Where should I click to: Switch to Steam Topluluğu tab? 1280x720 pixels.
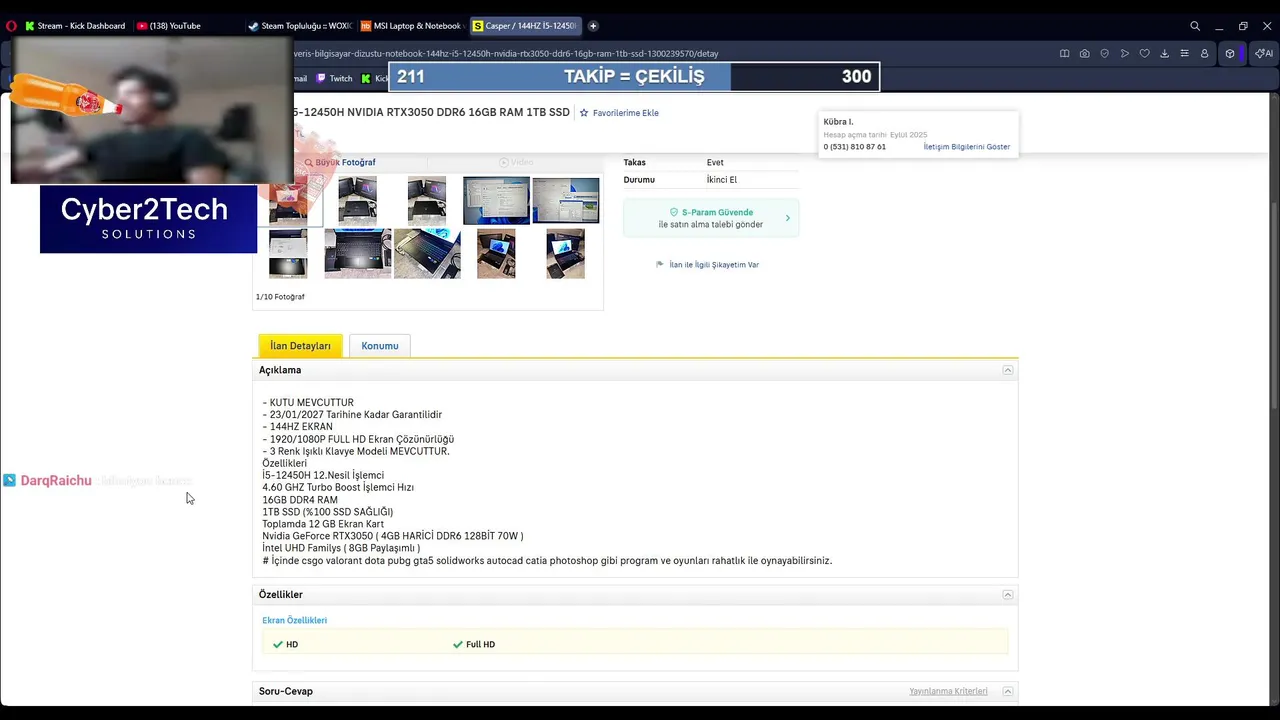[x=299, y=26]
